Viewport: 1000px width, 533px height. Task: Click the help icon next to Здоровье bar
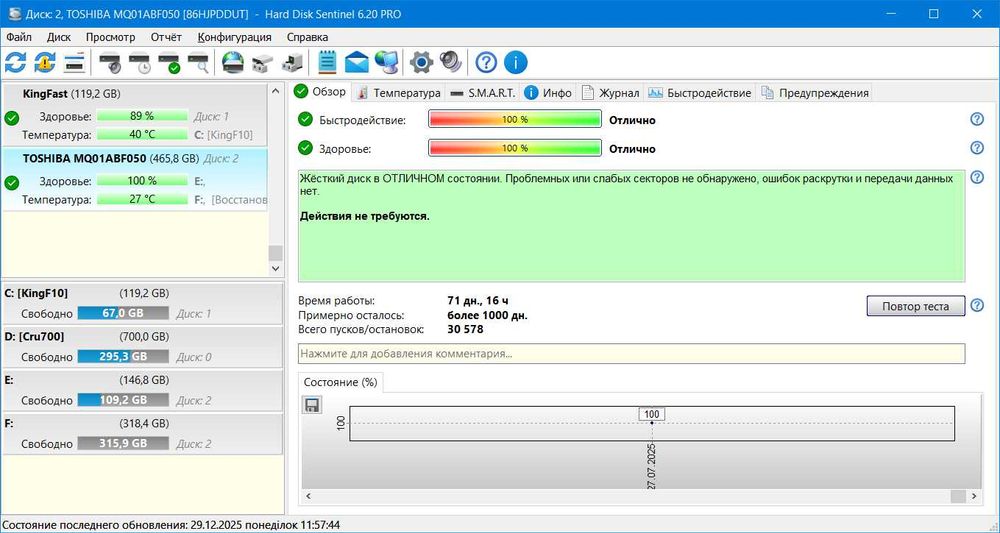click(976, 148)
